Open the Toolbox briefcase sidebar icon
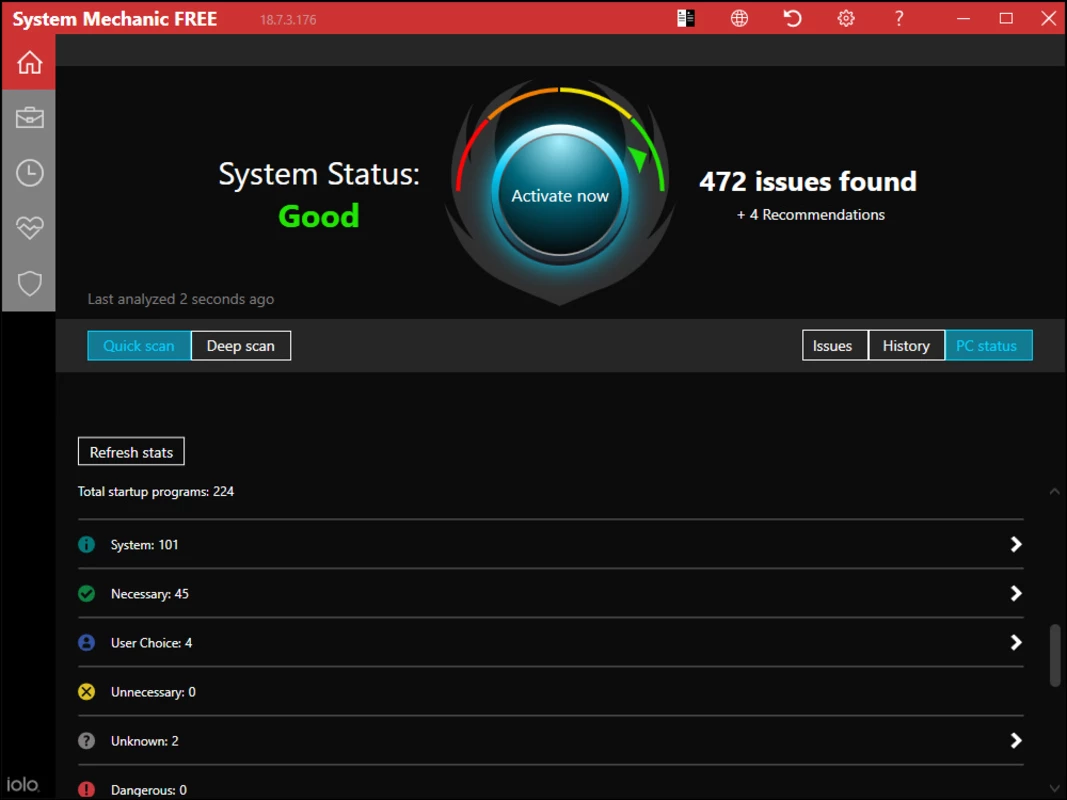Screen dimensions: 1067x800 (29, 118)
